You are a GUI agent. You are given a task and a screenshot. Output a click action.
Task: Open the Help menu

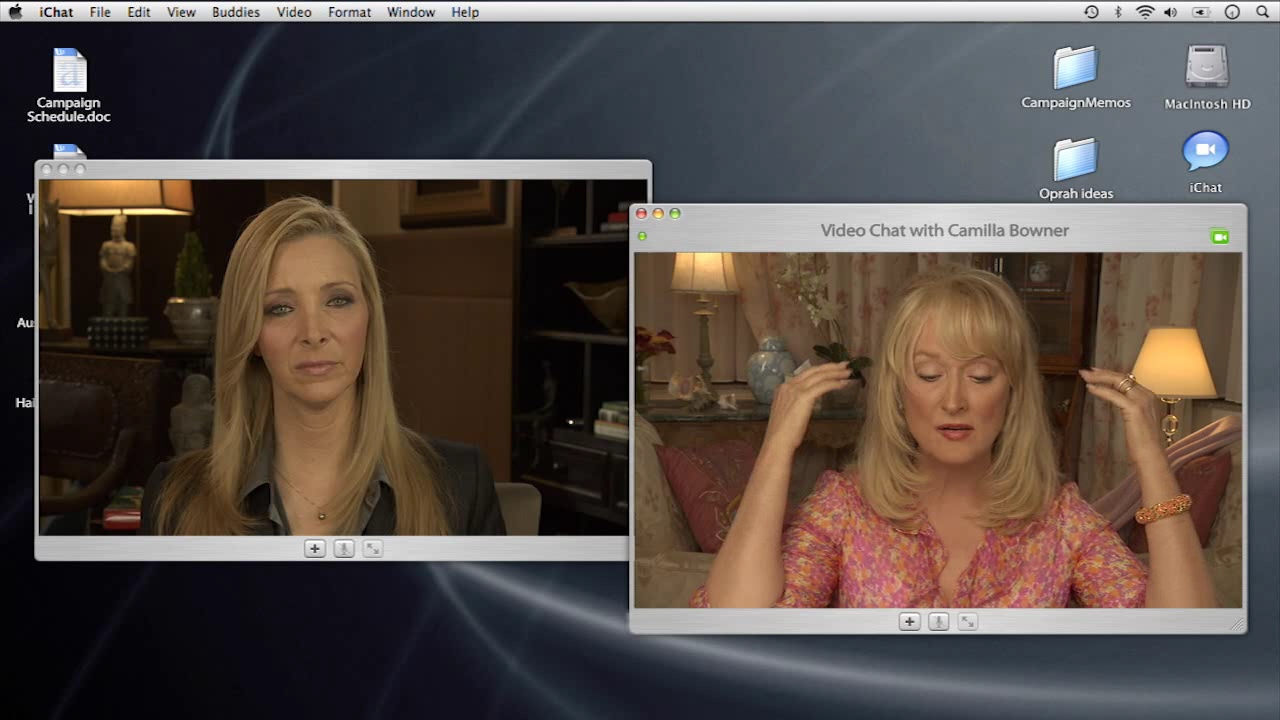click(465, 12)
